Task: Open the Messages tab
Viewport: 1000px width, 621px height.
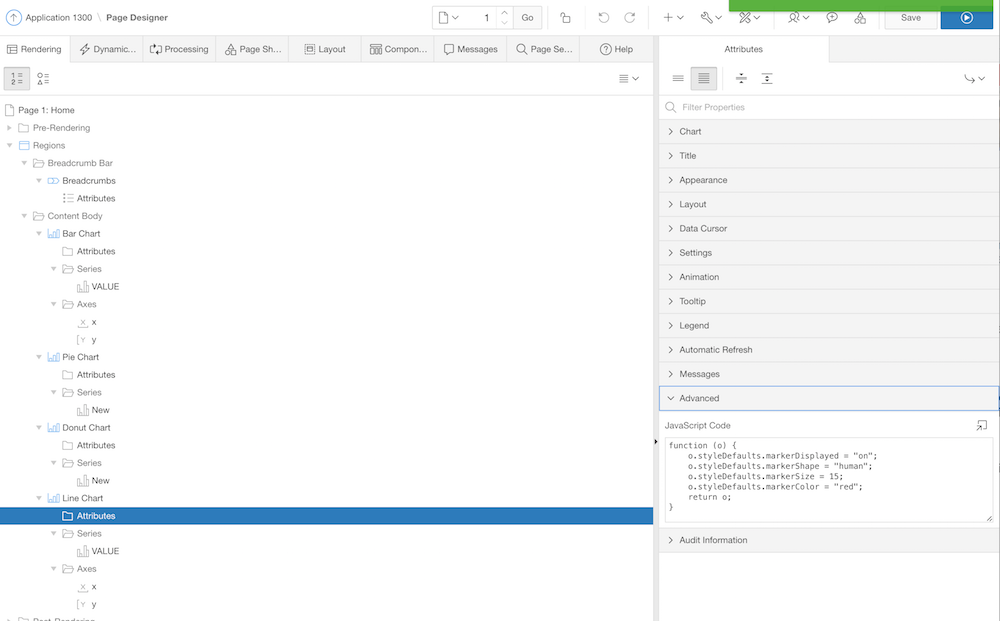Action: tap(469, 47)
